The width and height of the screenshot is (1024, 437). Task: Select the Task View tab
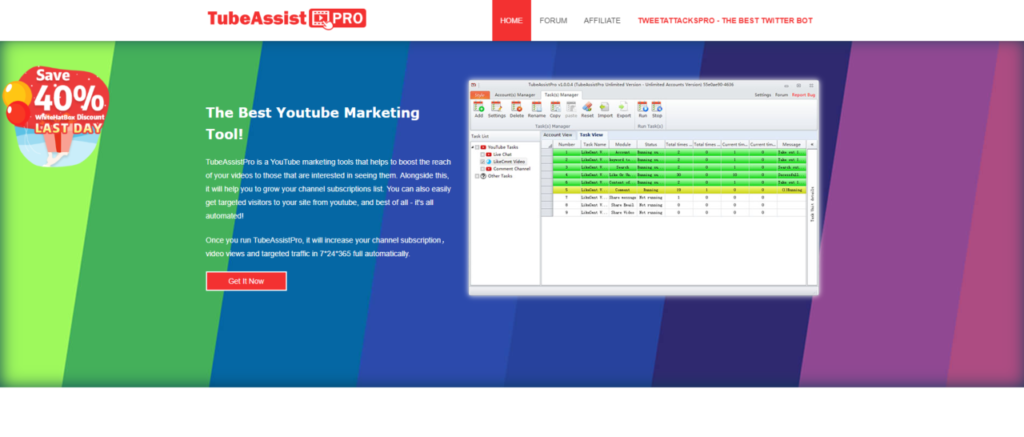(591, 135)
